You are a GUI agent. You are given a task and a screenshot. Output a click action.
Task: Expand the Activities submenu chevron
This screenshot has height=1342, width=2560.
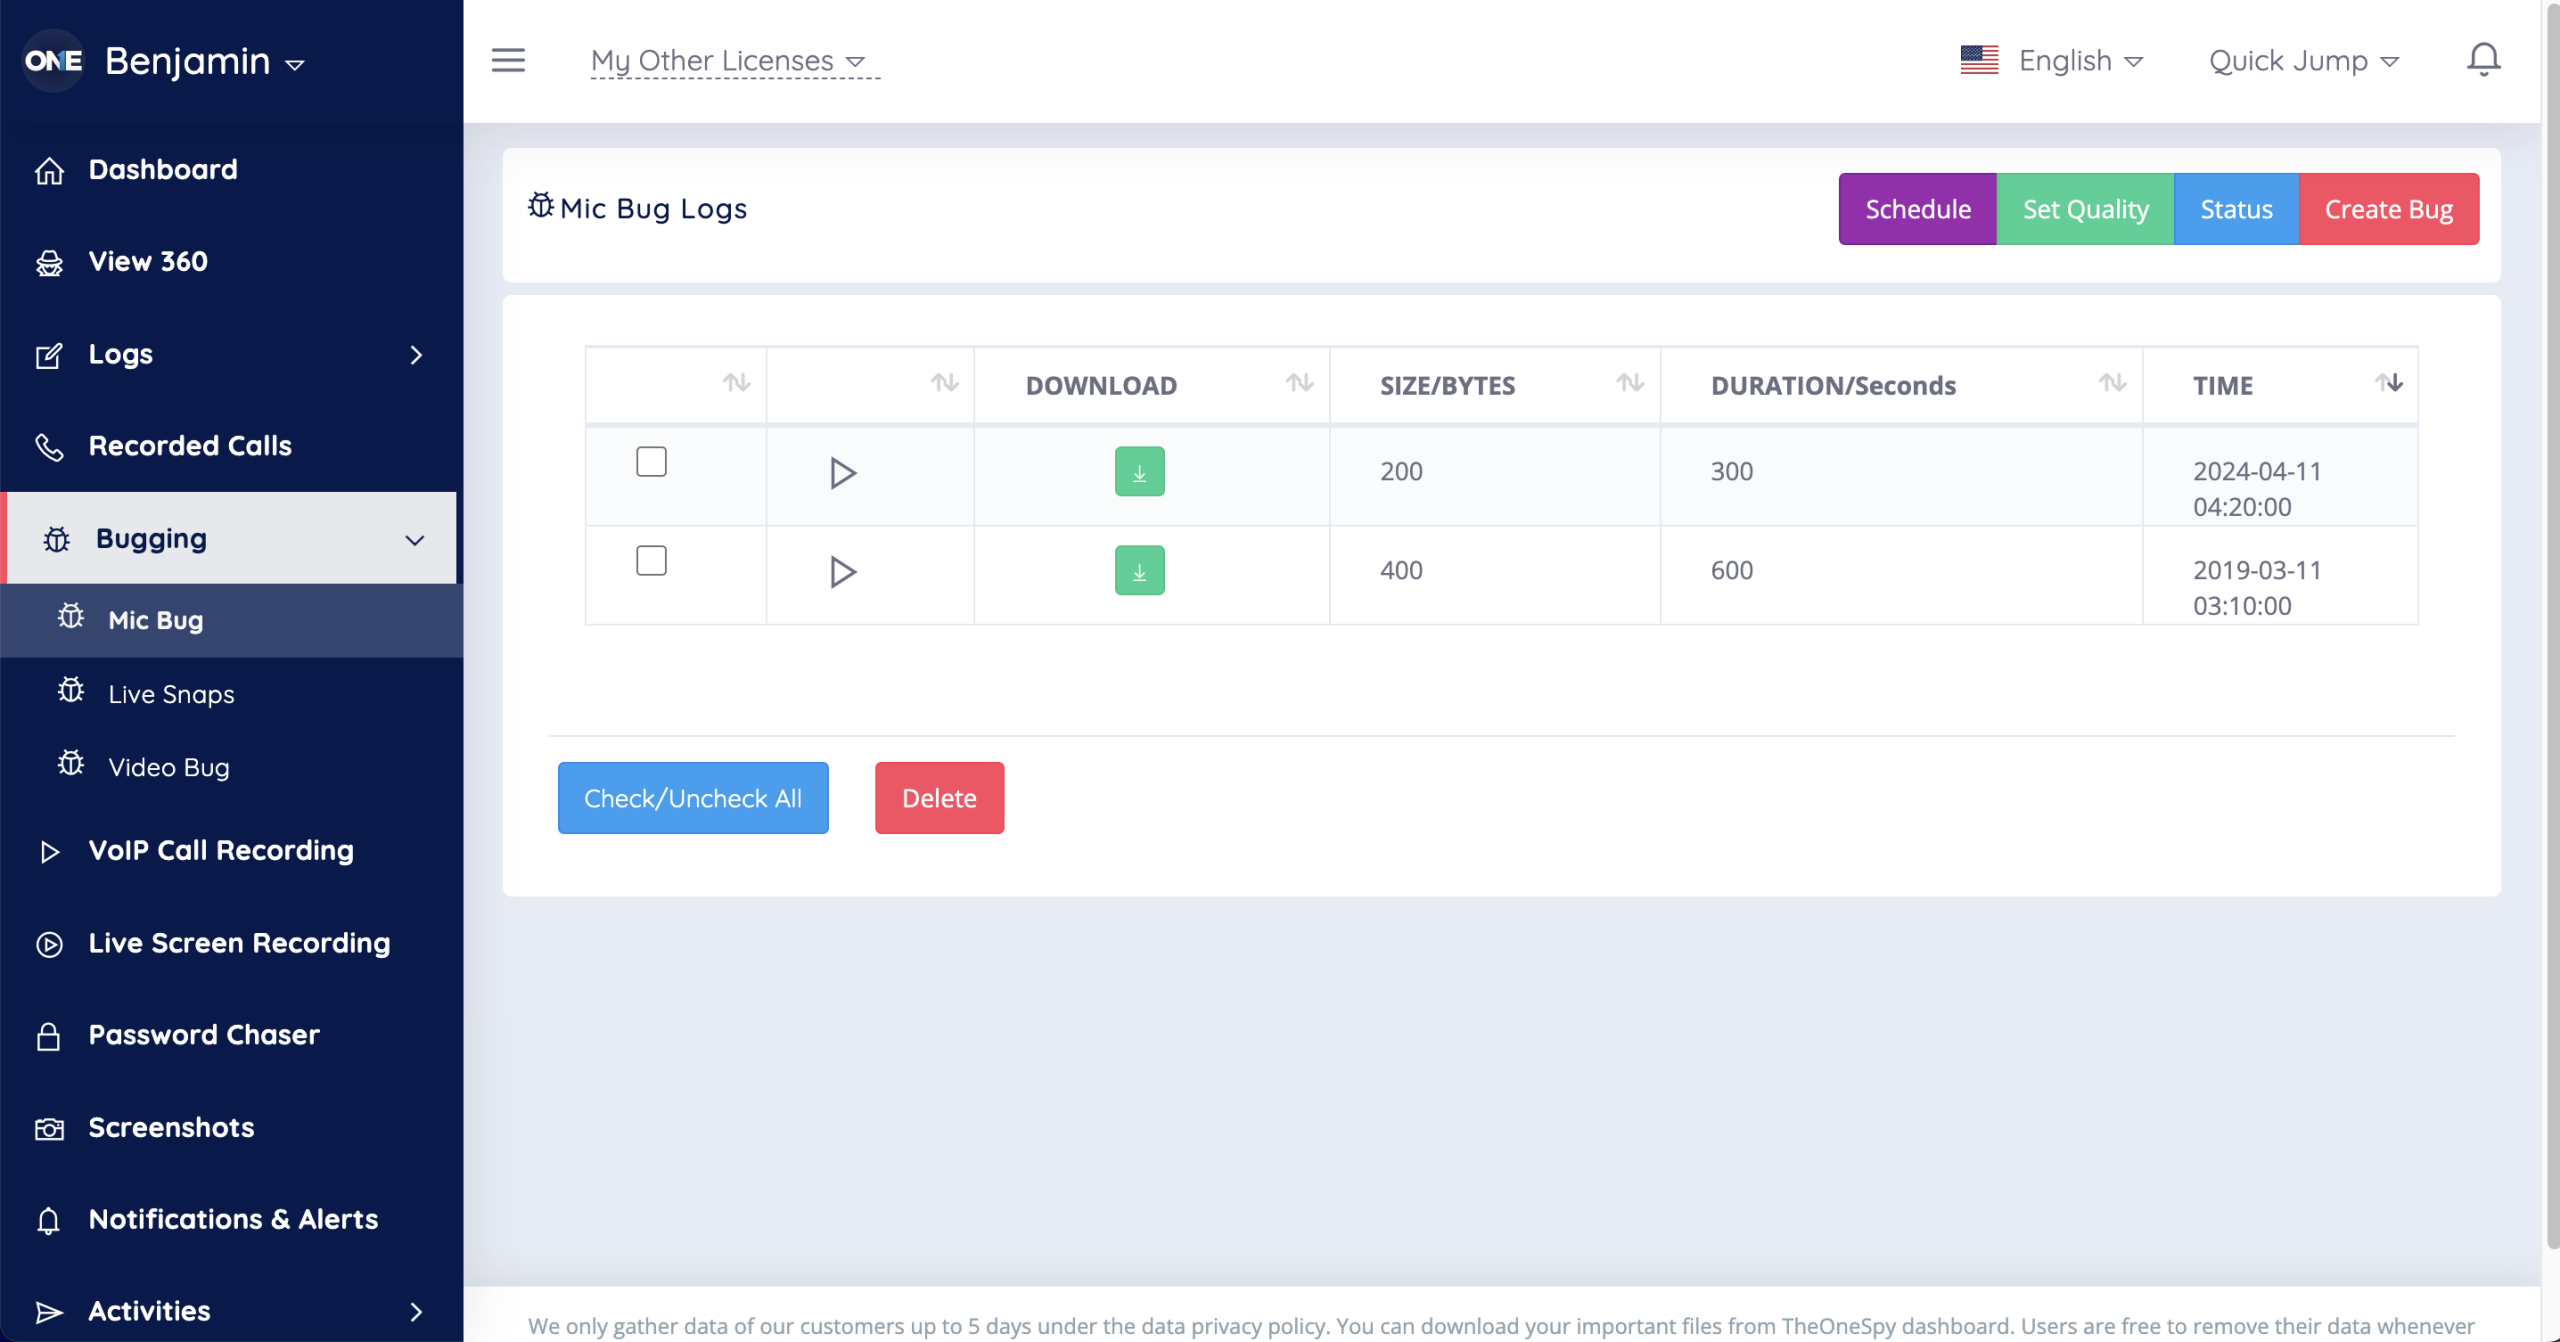pos(417,1312)
